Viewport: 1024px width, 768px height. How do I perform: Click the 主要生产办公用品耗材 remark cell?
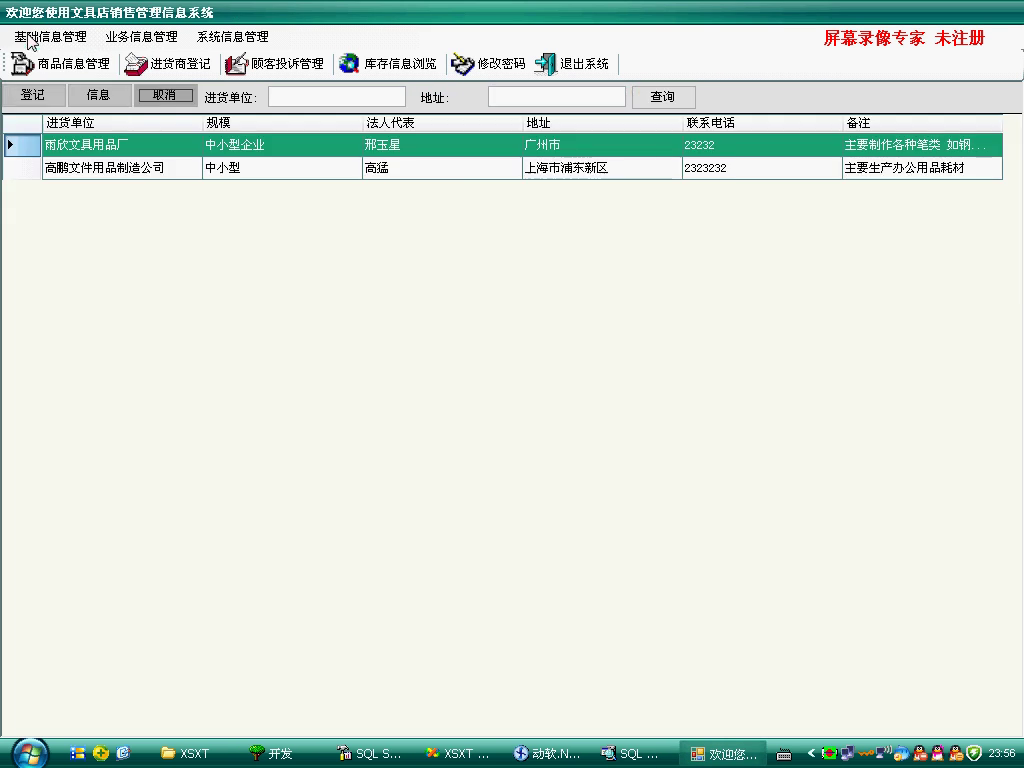click(x=922, y=168)
